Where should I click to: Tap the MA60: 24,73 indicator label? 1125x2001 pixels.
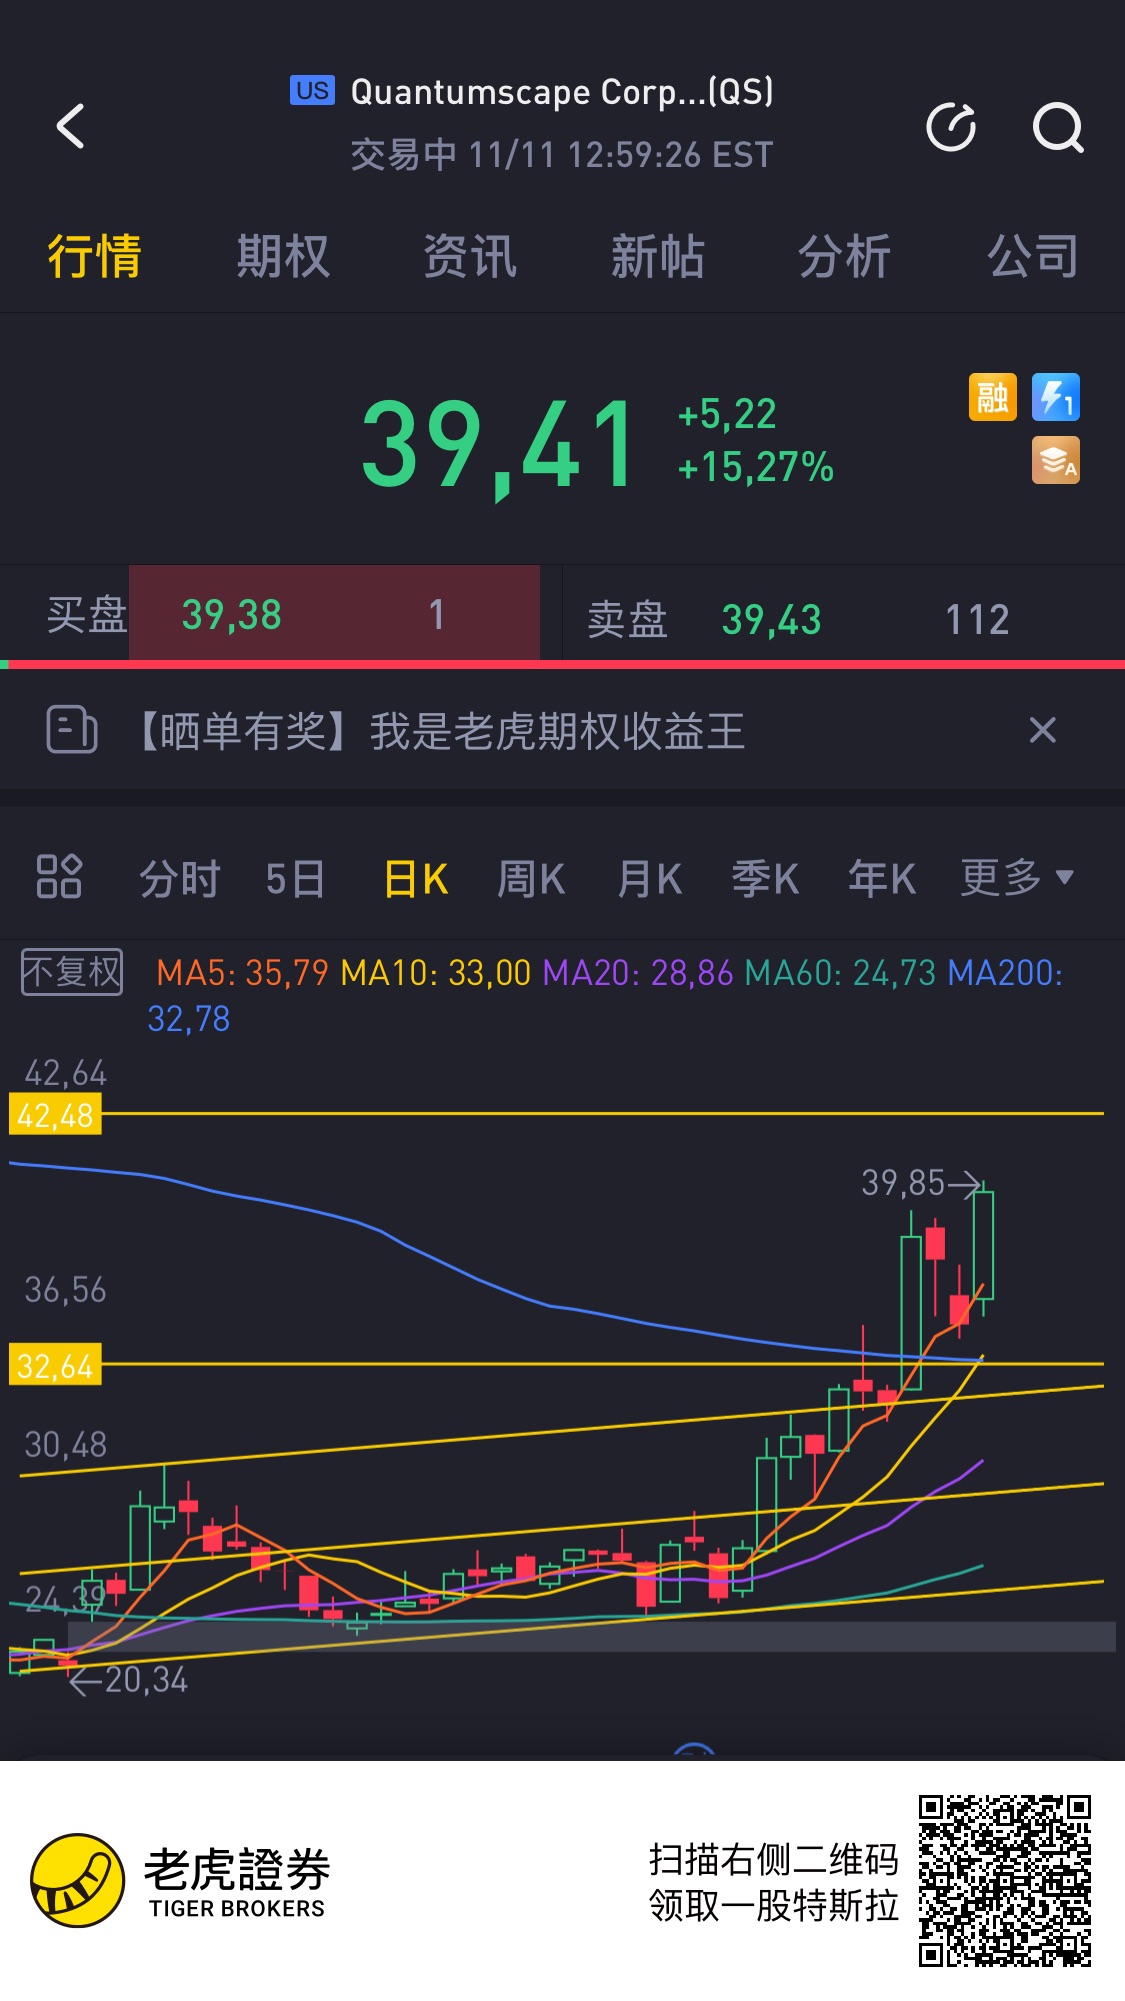841,973
